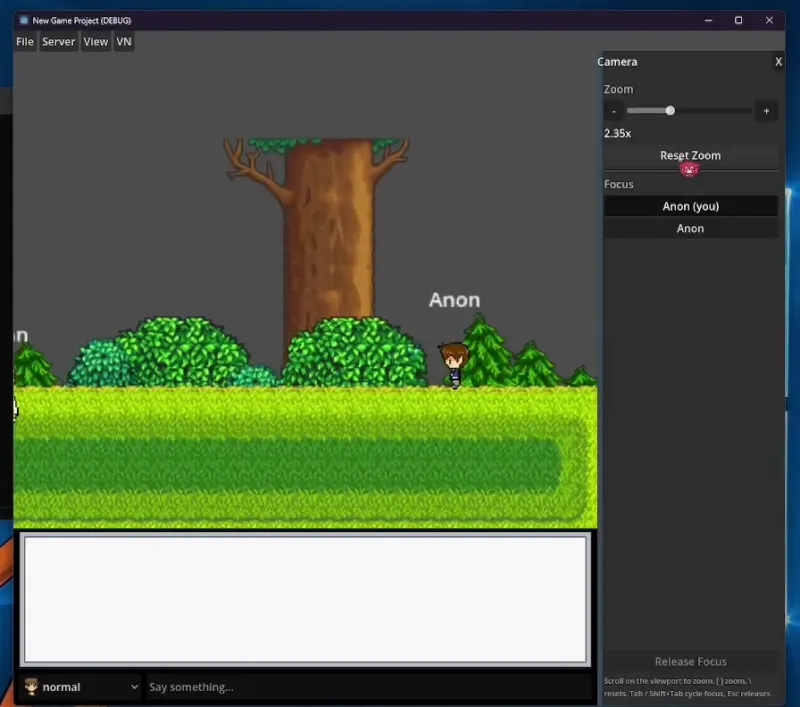800x707 pixels.
Task: Click the Zoom slider handle
Action: 670,111
